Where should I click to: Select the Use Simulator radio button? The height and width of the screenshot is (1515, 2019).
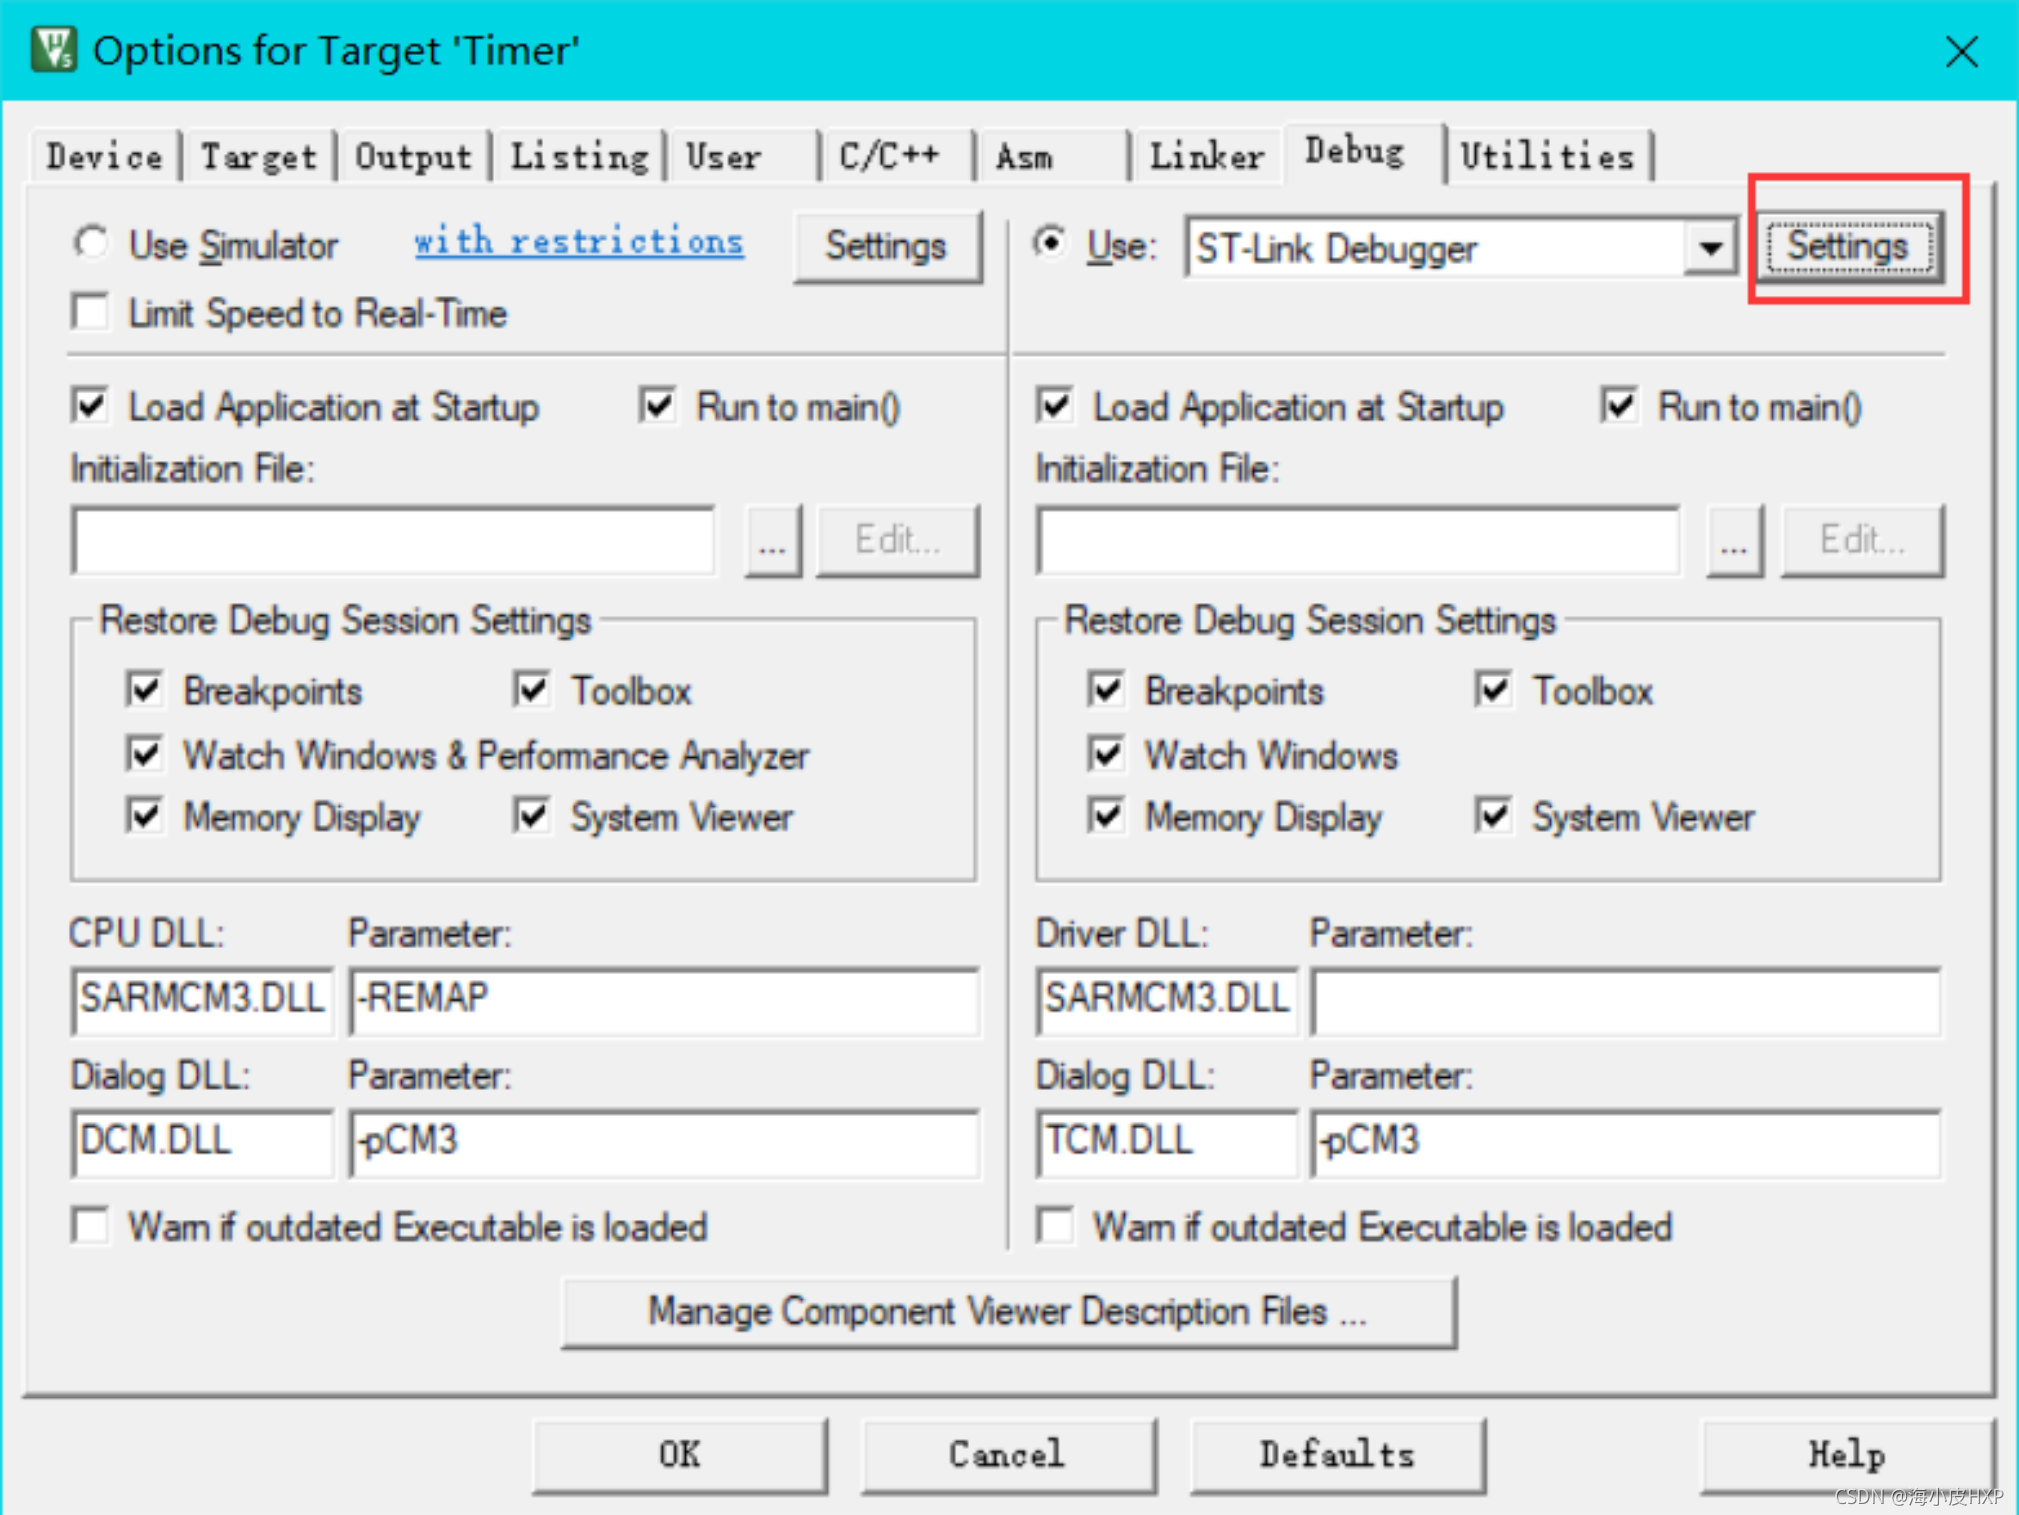tap(91, 243)
